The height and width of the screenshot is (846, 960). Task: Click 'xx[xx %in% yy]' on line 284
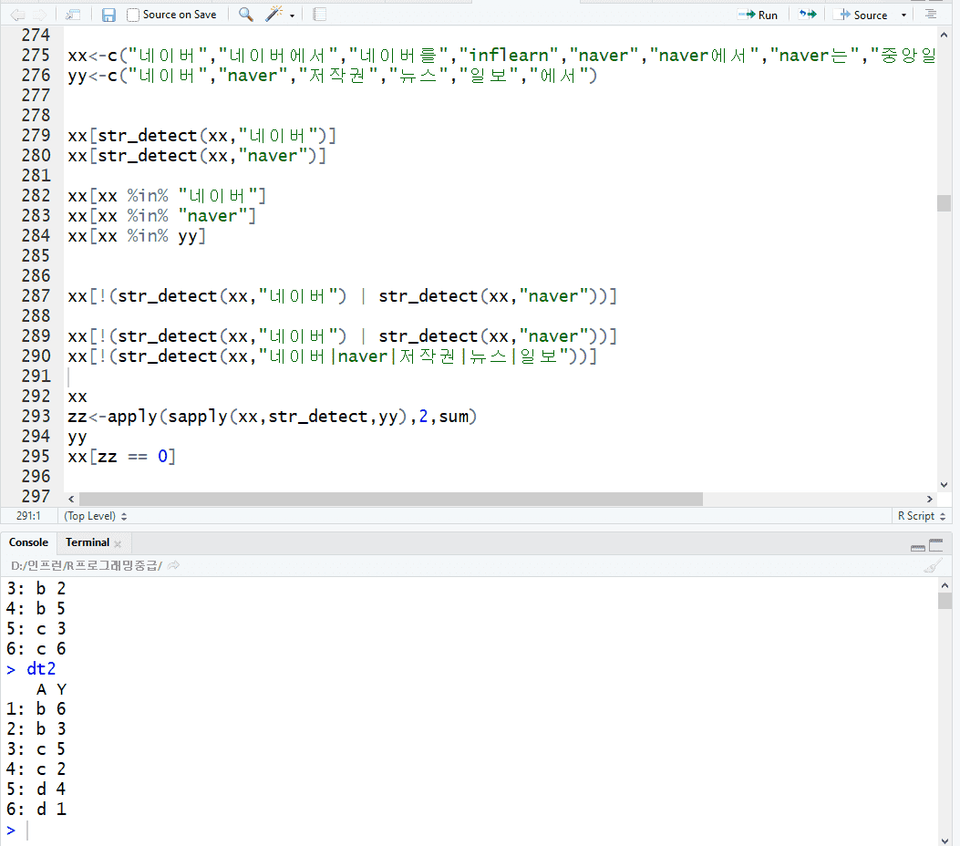coord(137,236)
